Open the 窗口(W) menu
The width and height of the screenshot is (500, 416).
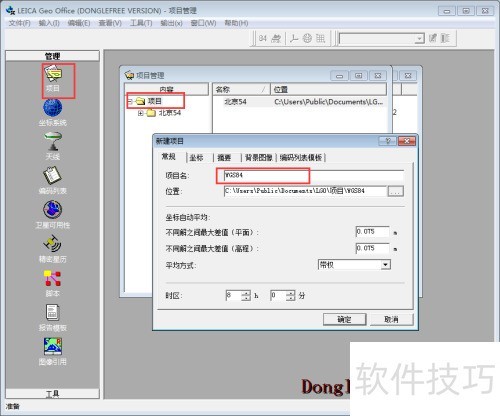[x=203, y=23]
